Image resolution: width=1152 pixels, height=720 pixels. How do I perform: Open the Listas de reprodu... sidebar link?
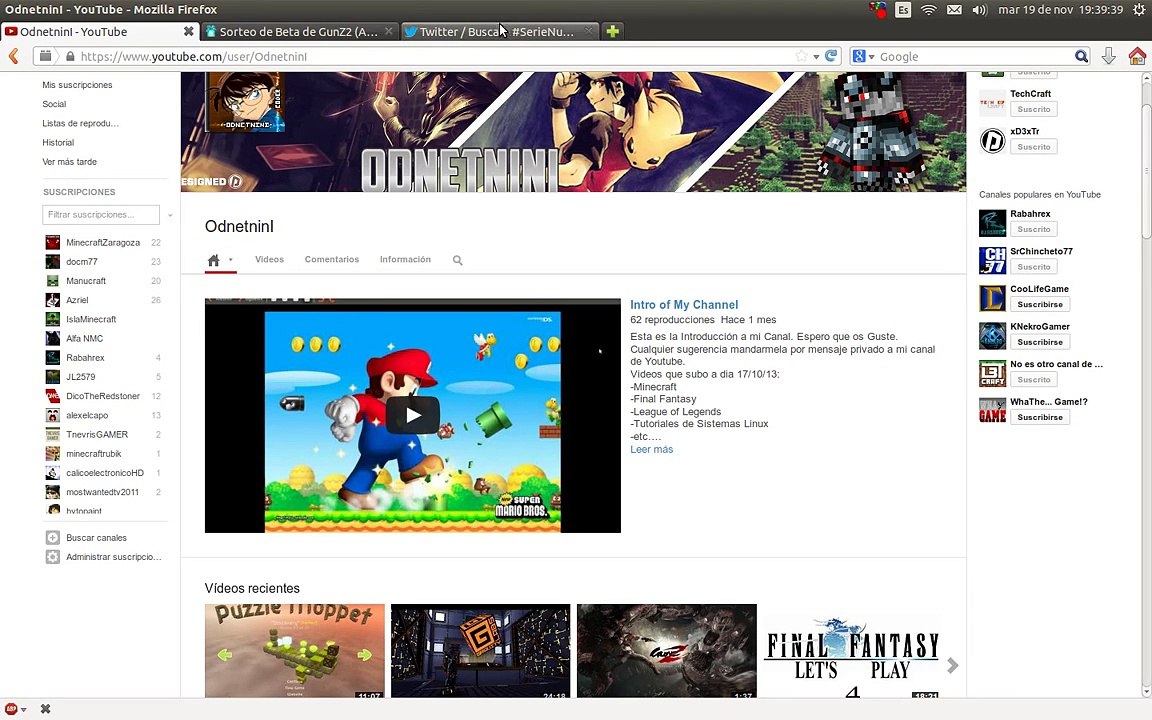pyautogui.click(x=80, y=123)
